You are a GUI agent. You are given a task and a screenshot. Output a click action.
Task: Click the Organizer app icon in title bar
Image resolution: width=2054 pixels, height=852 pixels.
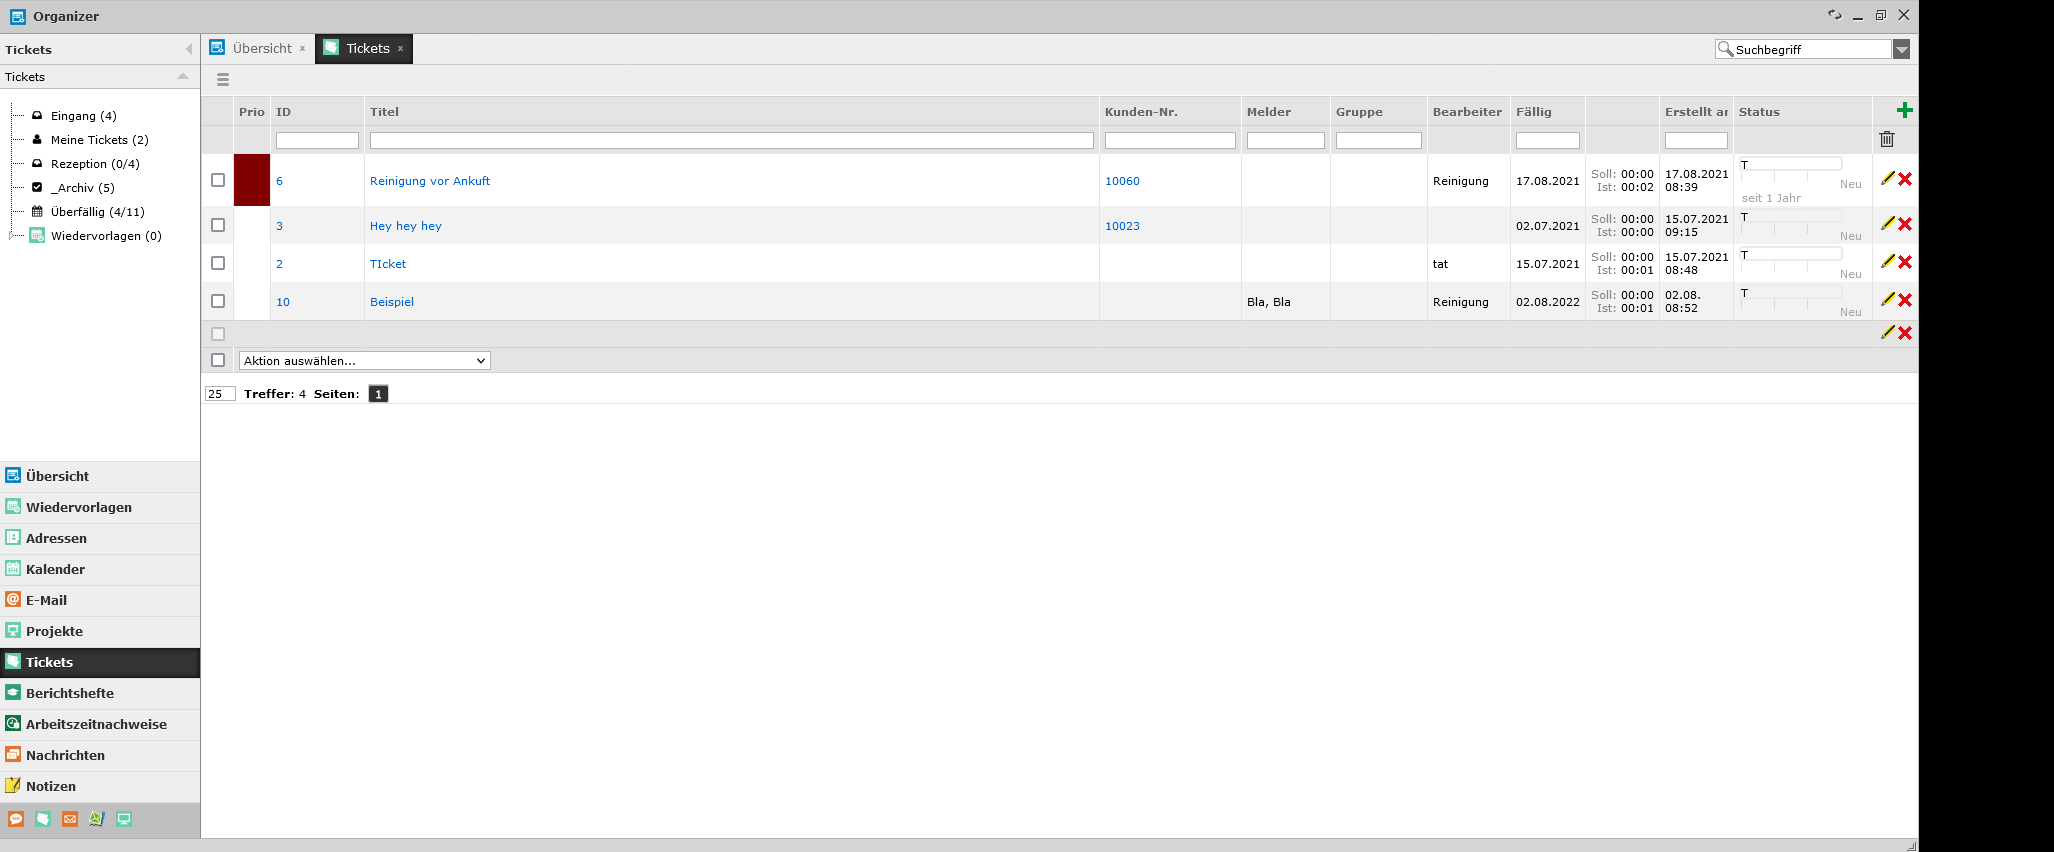(x=18, y=16)
